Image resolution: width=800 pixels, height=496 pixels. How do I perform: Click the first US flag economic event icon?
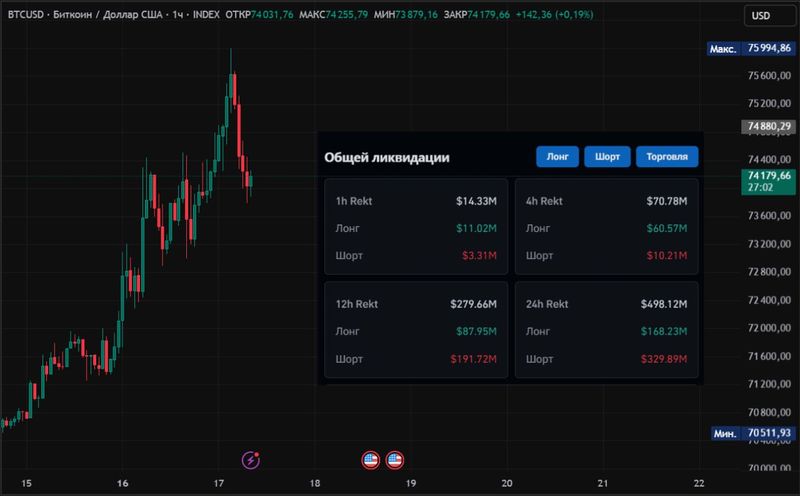tap(370, 460)
